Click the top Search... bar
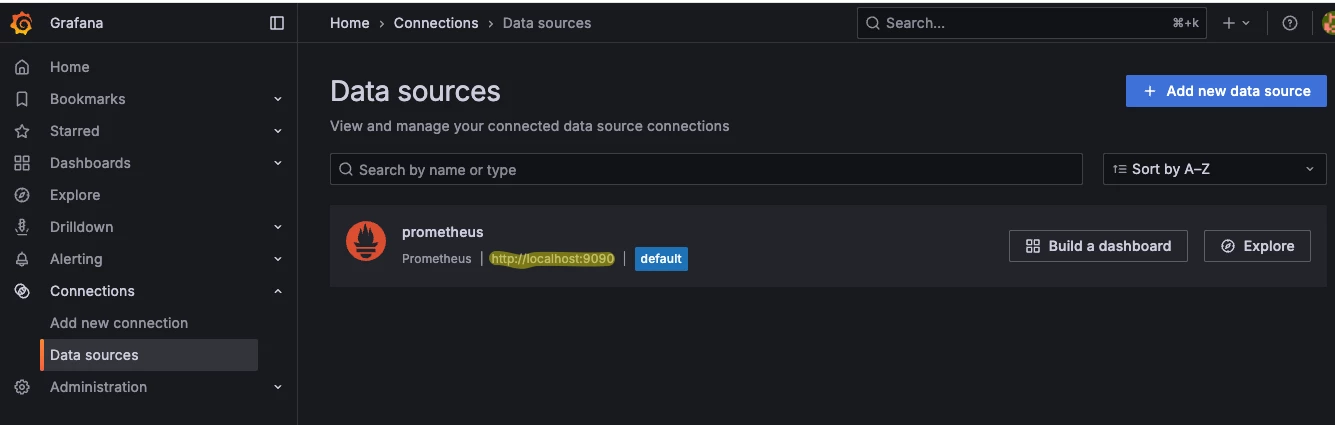 coord(1032,23)
